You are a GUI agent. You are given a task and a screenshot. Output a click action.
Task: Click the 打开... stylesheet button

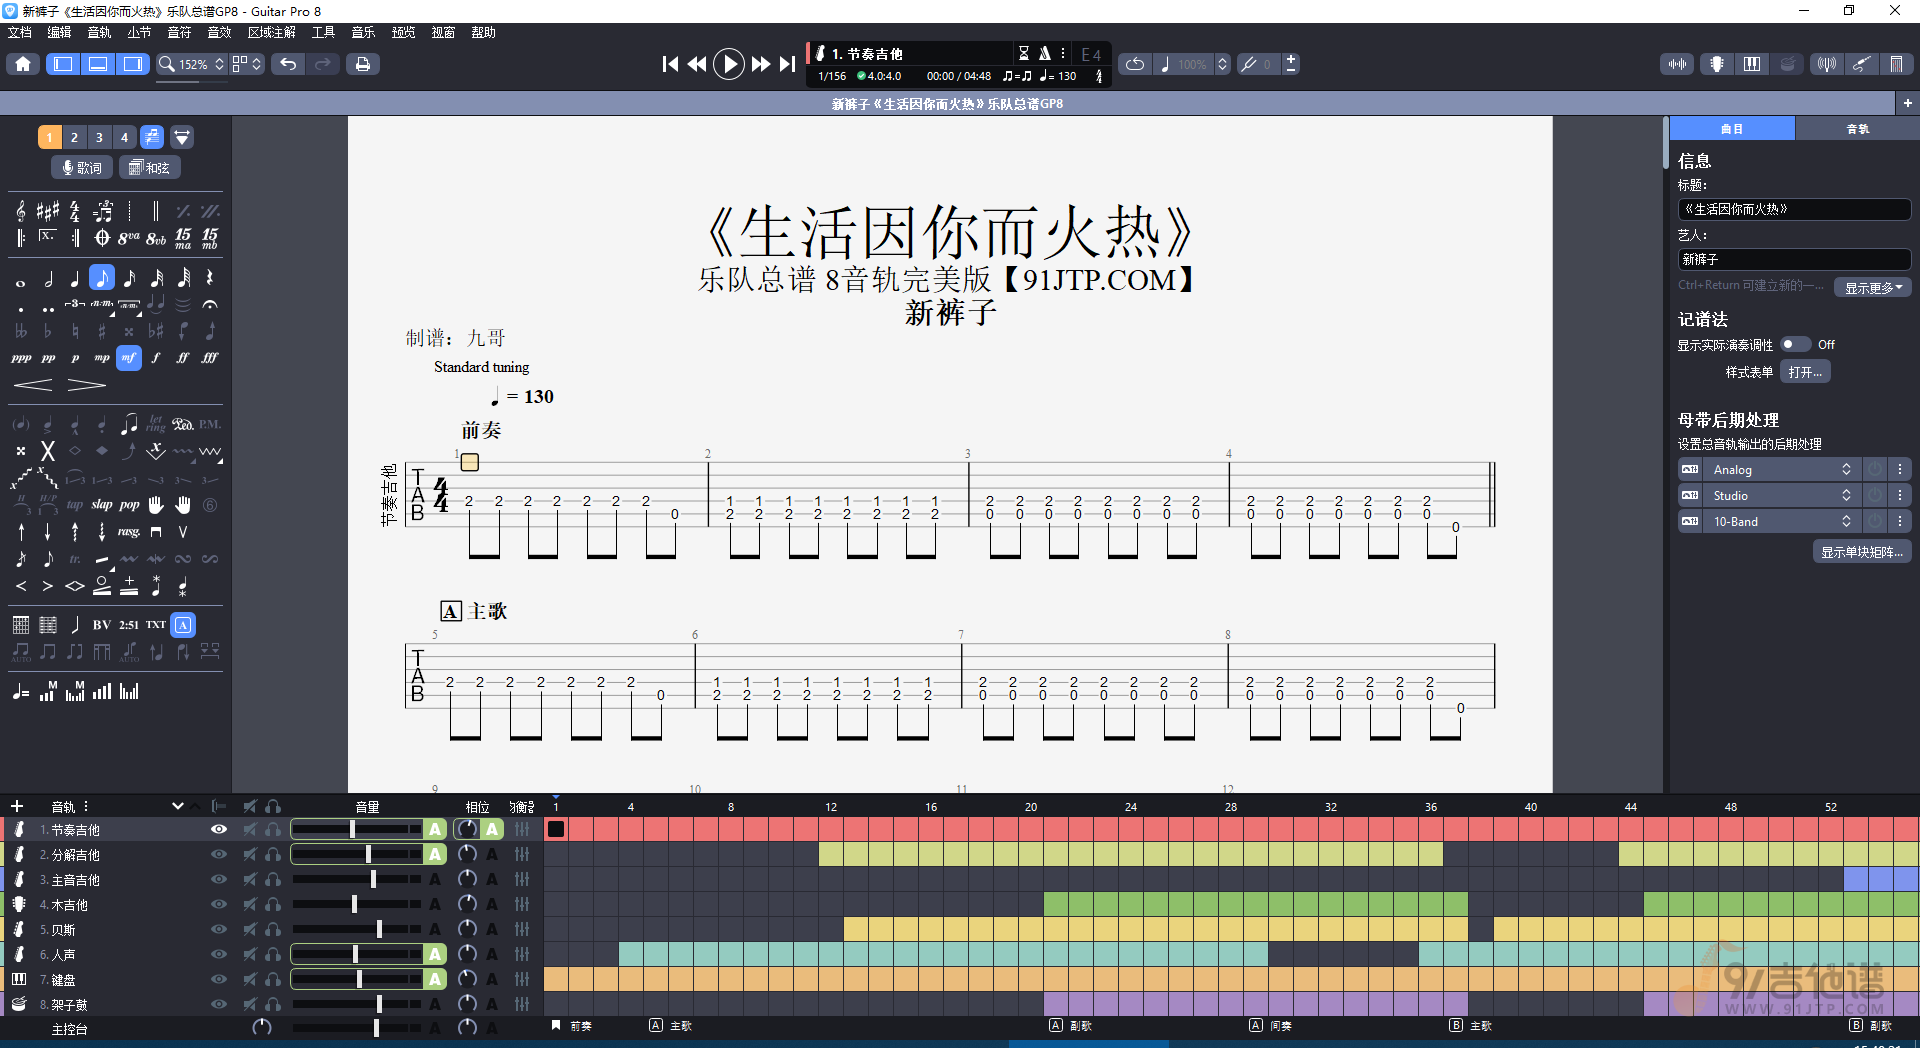pyautogui.click(x=1805, y=372)
